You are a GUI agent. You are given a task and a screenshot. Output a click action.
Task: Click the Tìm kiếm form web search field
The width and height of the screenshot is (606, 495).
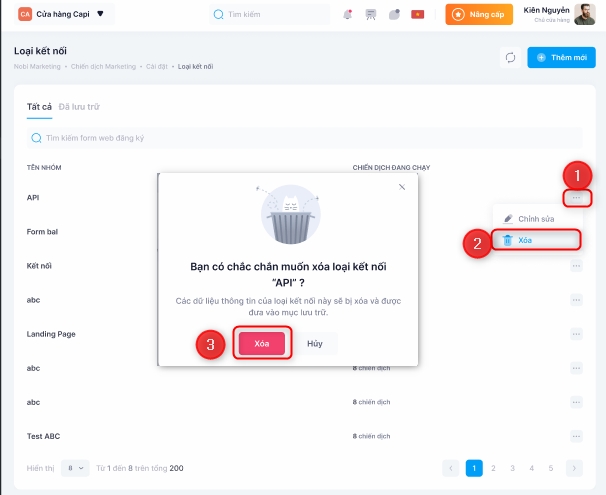[x=300, y=138]
